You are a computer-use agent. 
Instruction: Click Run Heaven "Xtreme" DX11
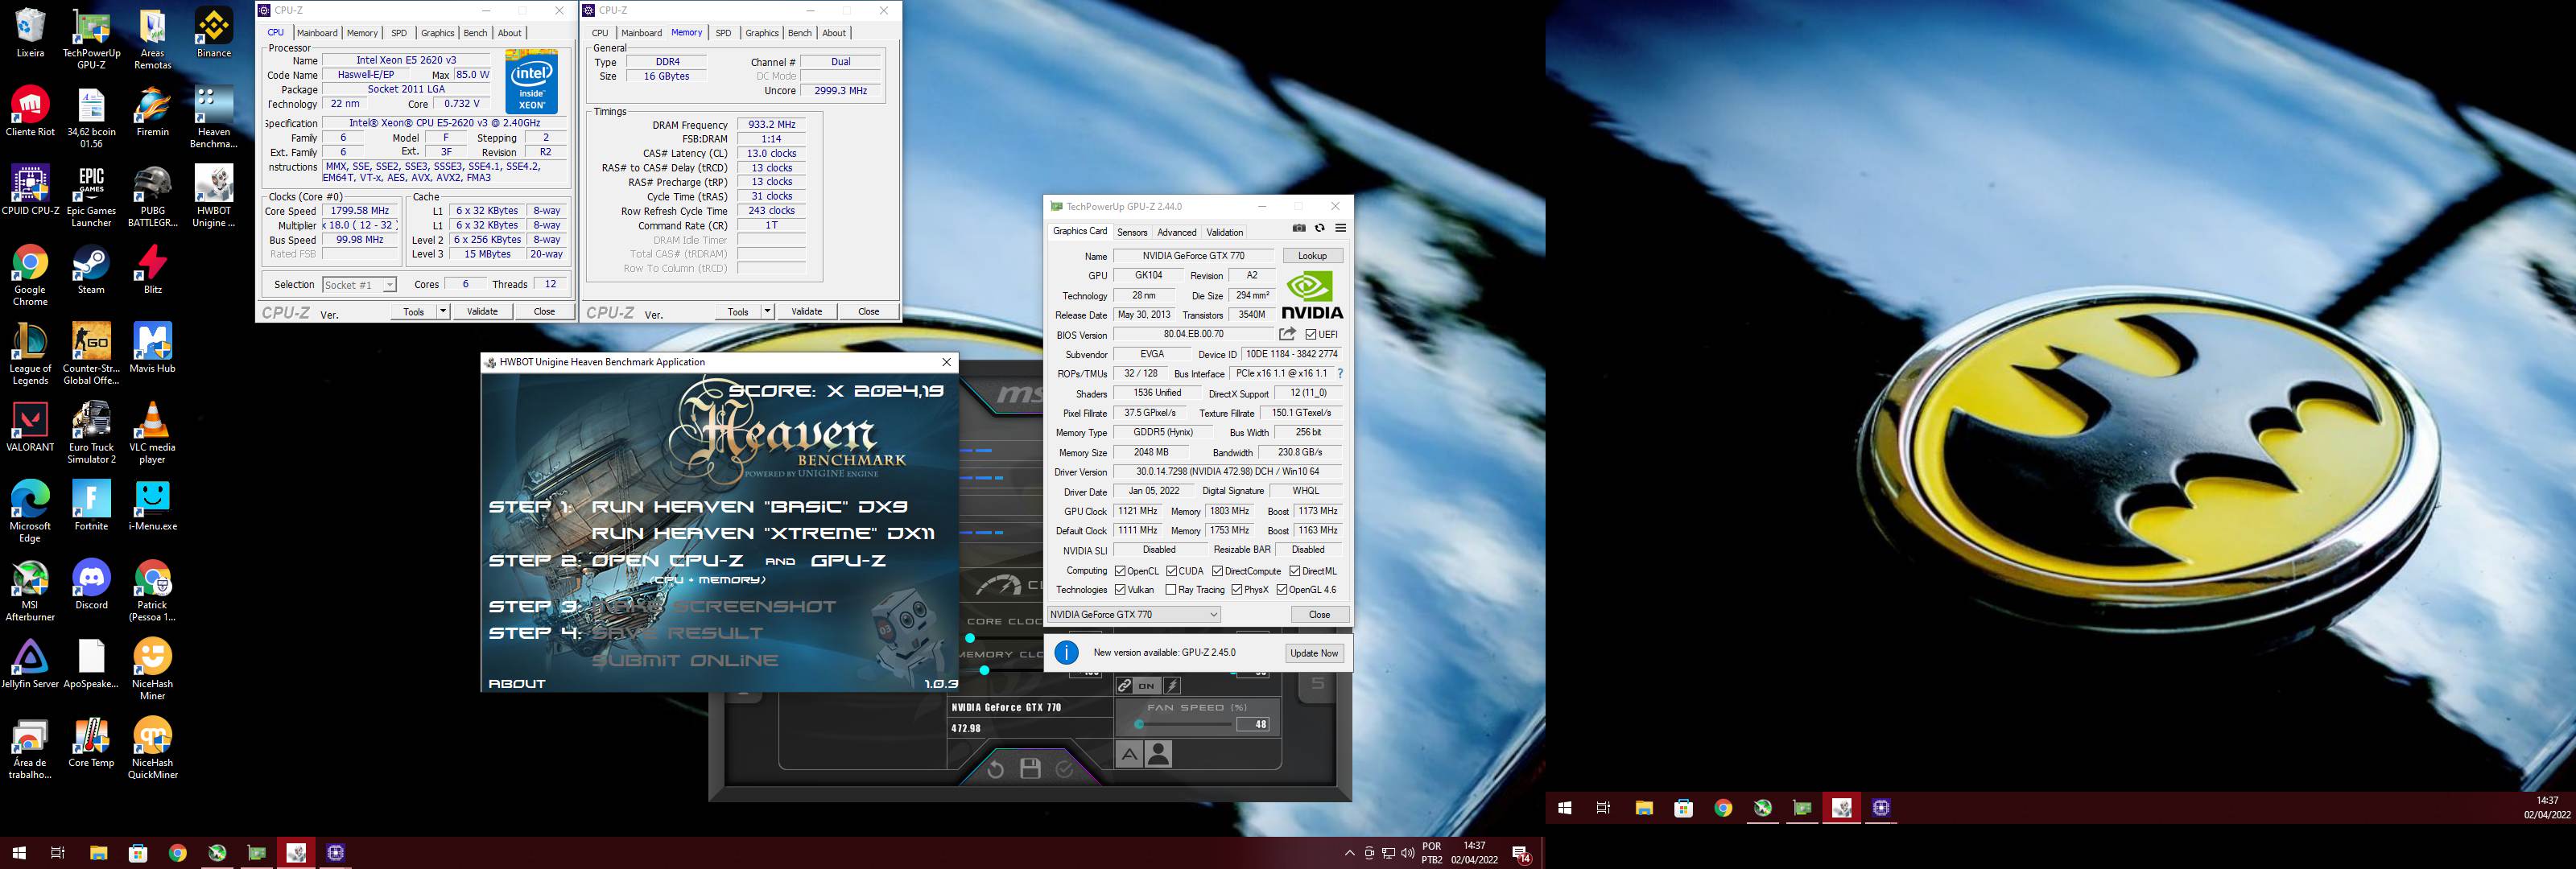coord(763,533)
